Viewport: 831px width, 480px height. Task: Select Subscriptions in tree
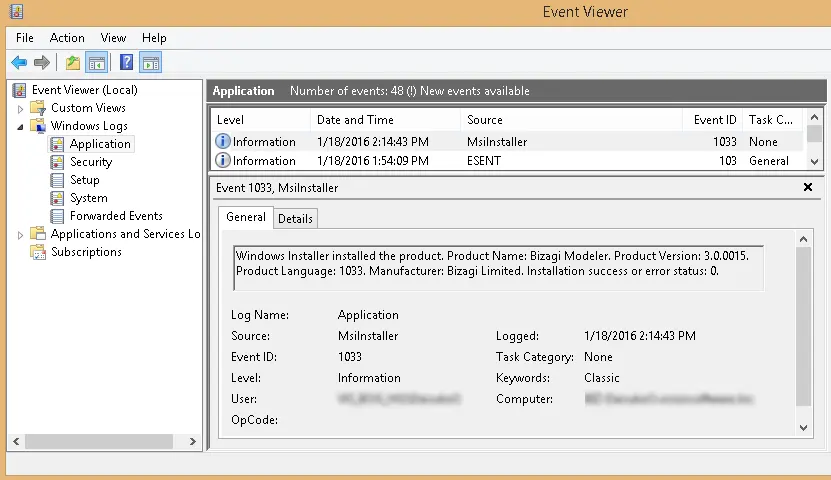pos(86,252)
